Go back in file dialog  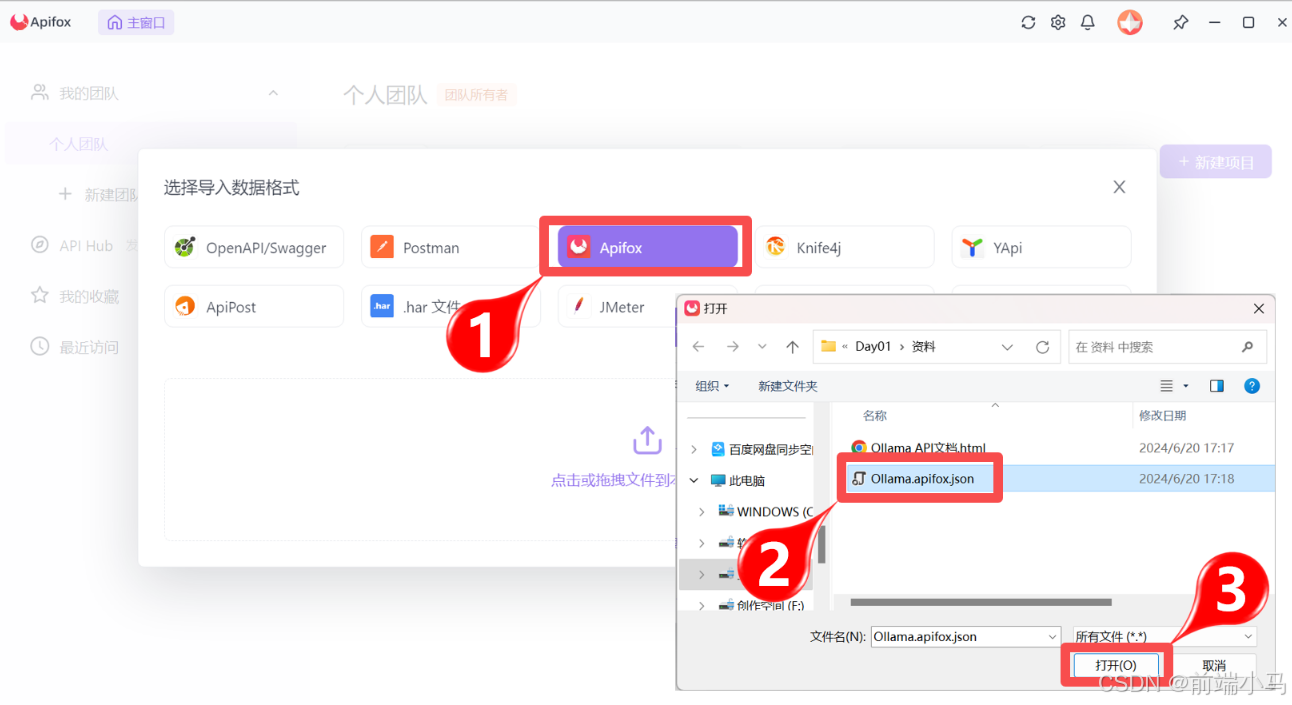[699, 346]
